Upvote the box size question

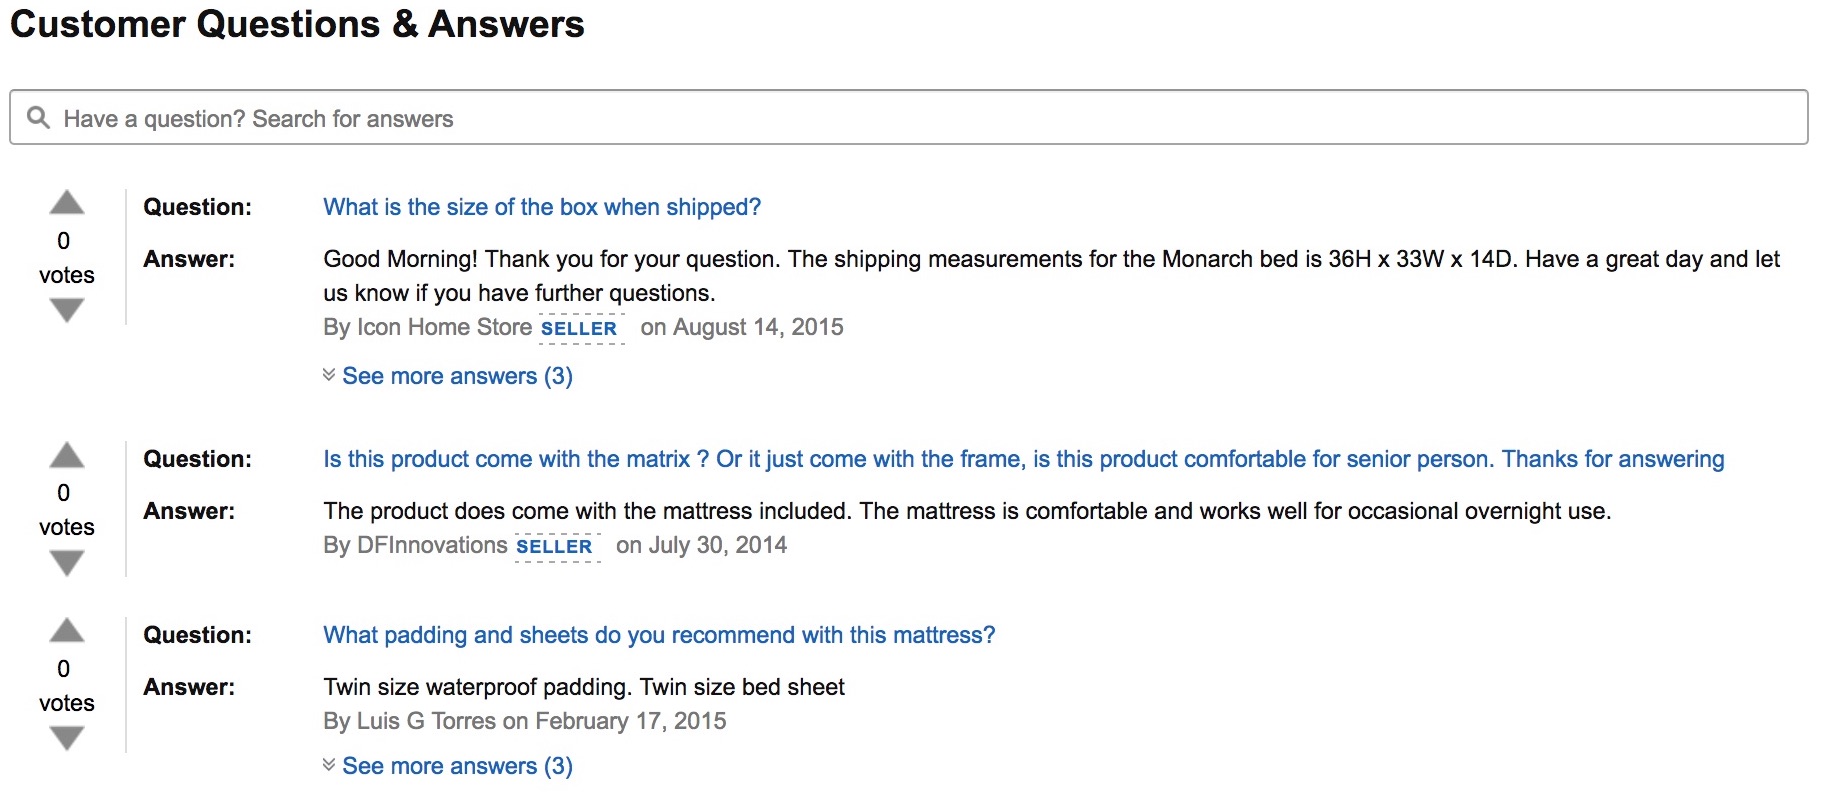(67, 203)
